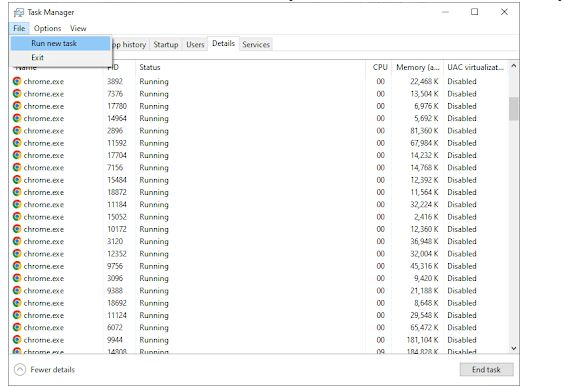
Task: Click chrome icon for PID 9944 row
Action: coord(17,340)
